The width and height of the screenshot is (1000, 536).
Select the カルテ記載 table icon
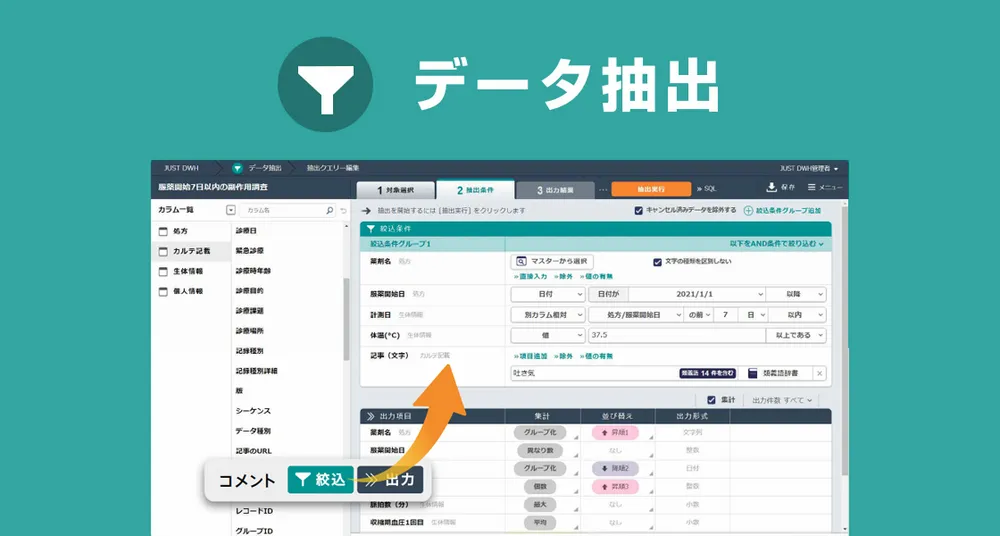(163, 251)
